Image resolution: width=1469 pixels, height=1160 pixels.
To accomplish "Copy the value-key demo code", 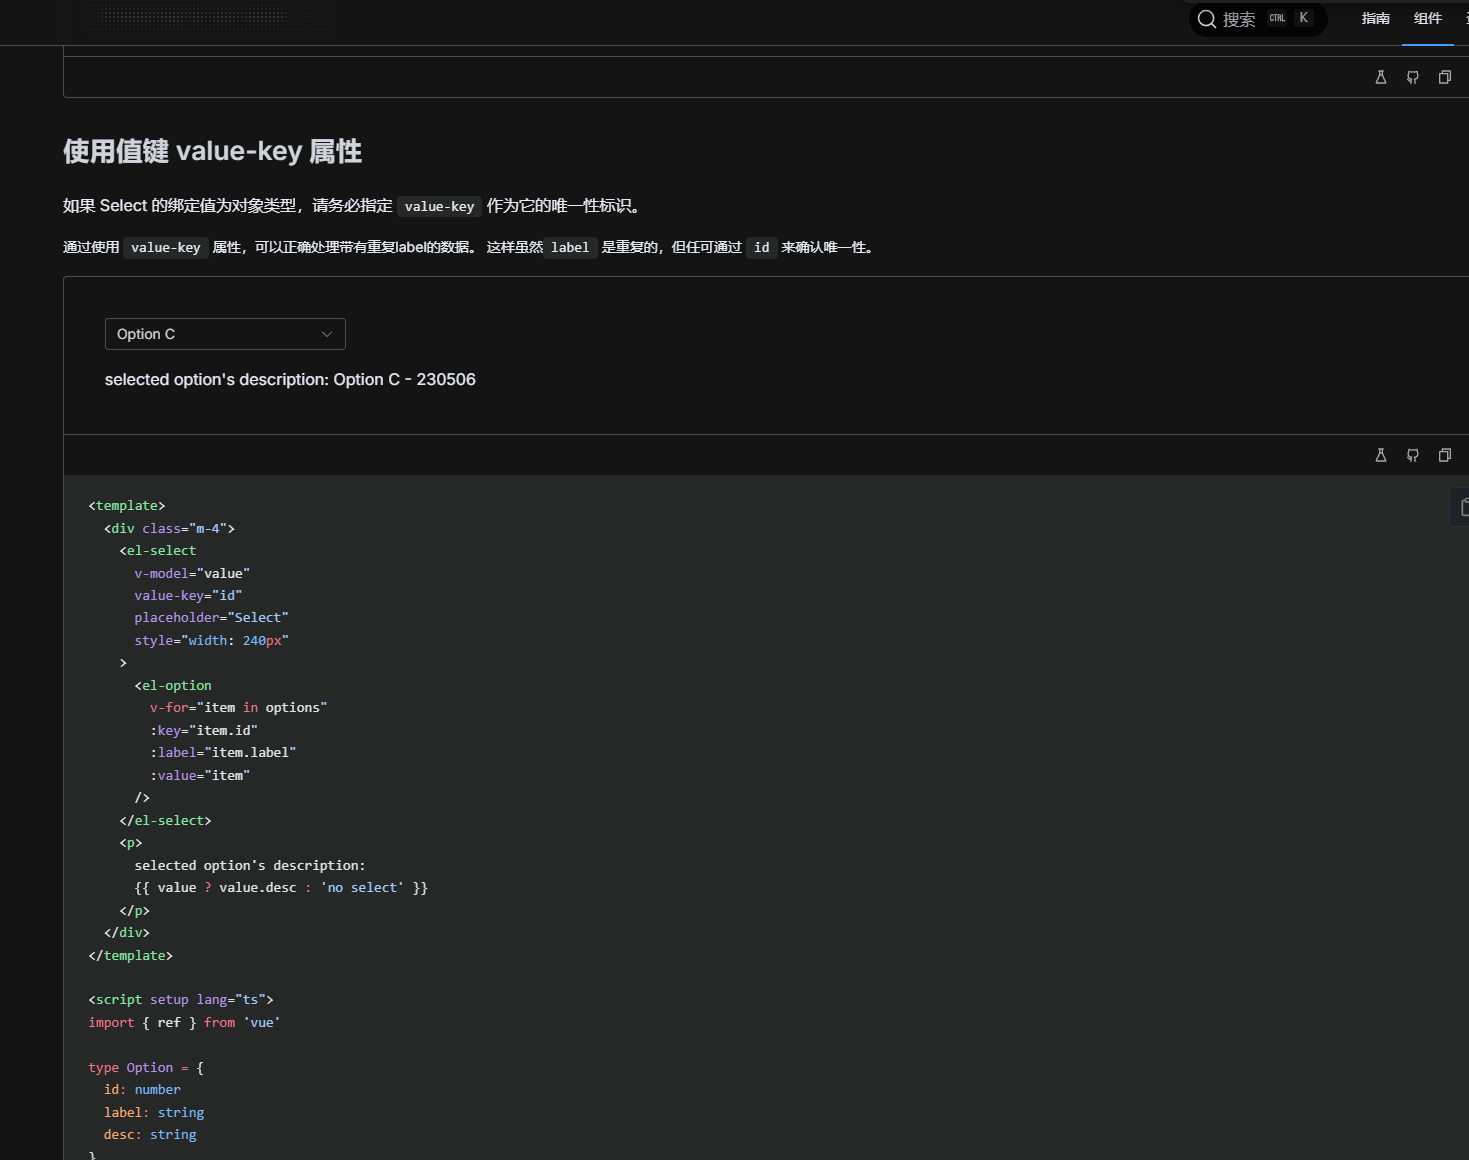I will click(1445, 455).
